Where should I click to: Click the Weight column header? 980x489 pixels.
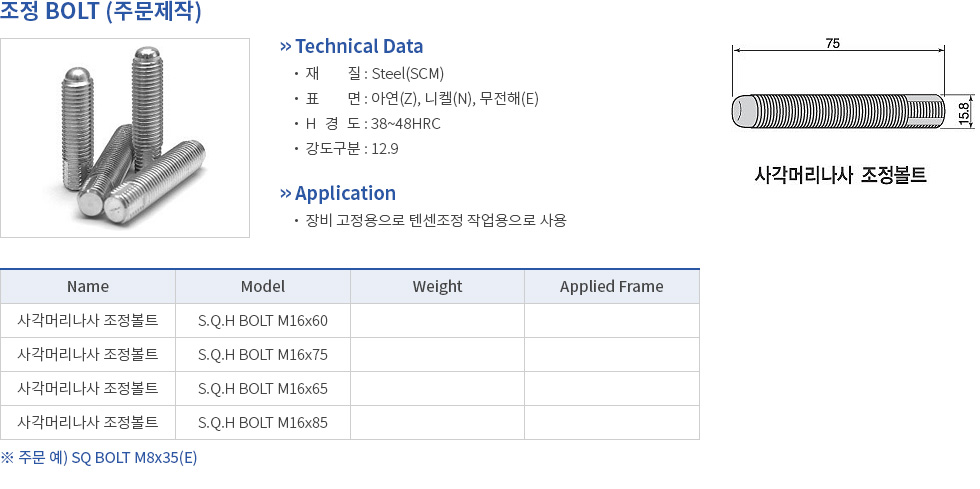tap(438, 286)
